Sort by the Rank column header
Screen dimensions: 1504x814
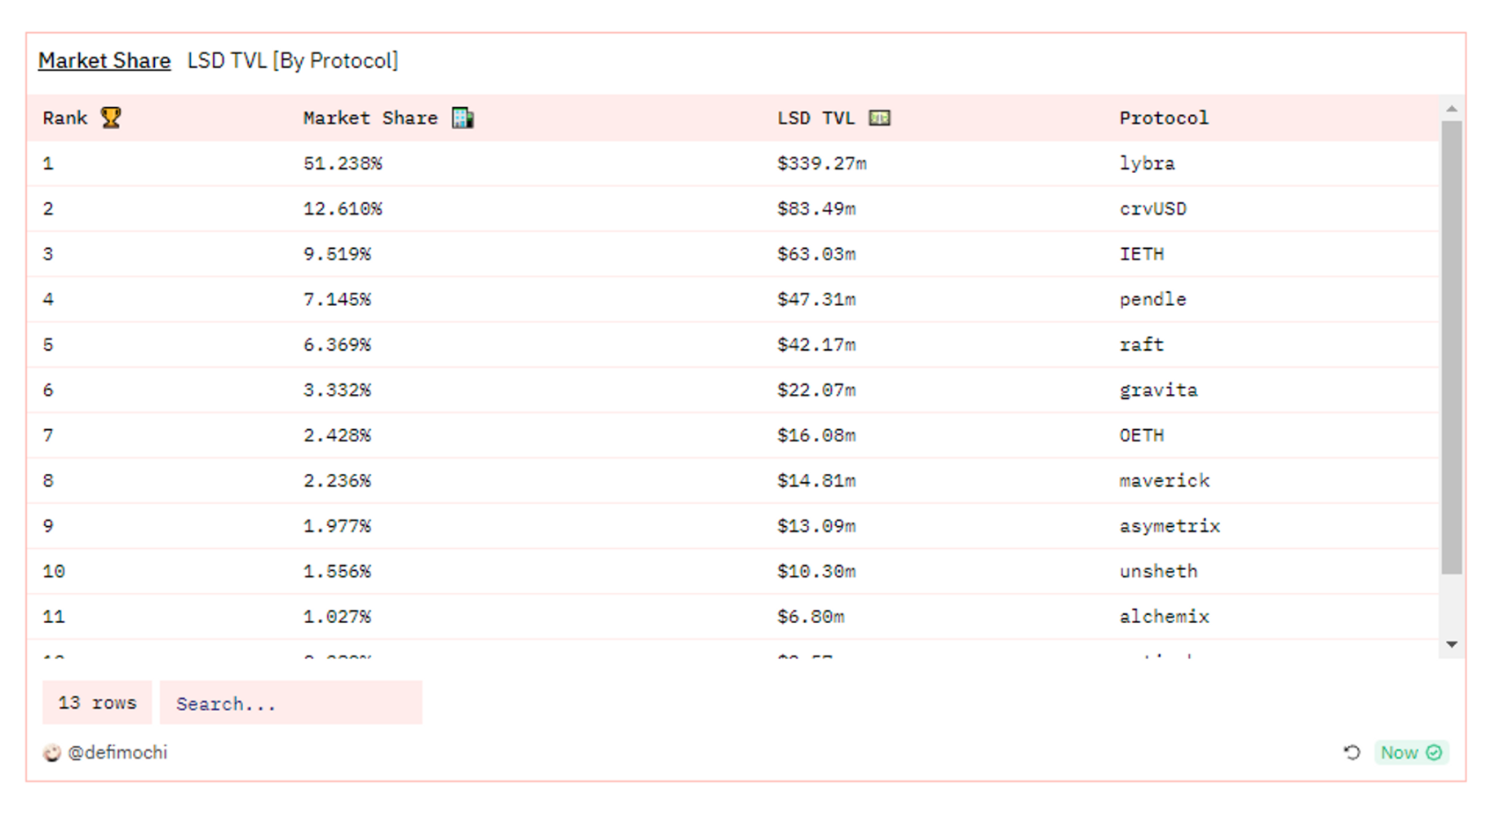65,118
